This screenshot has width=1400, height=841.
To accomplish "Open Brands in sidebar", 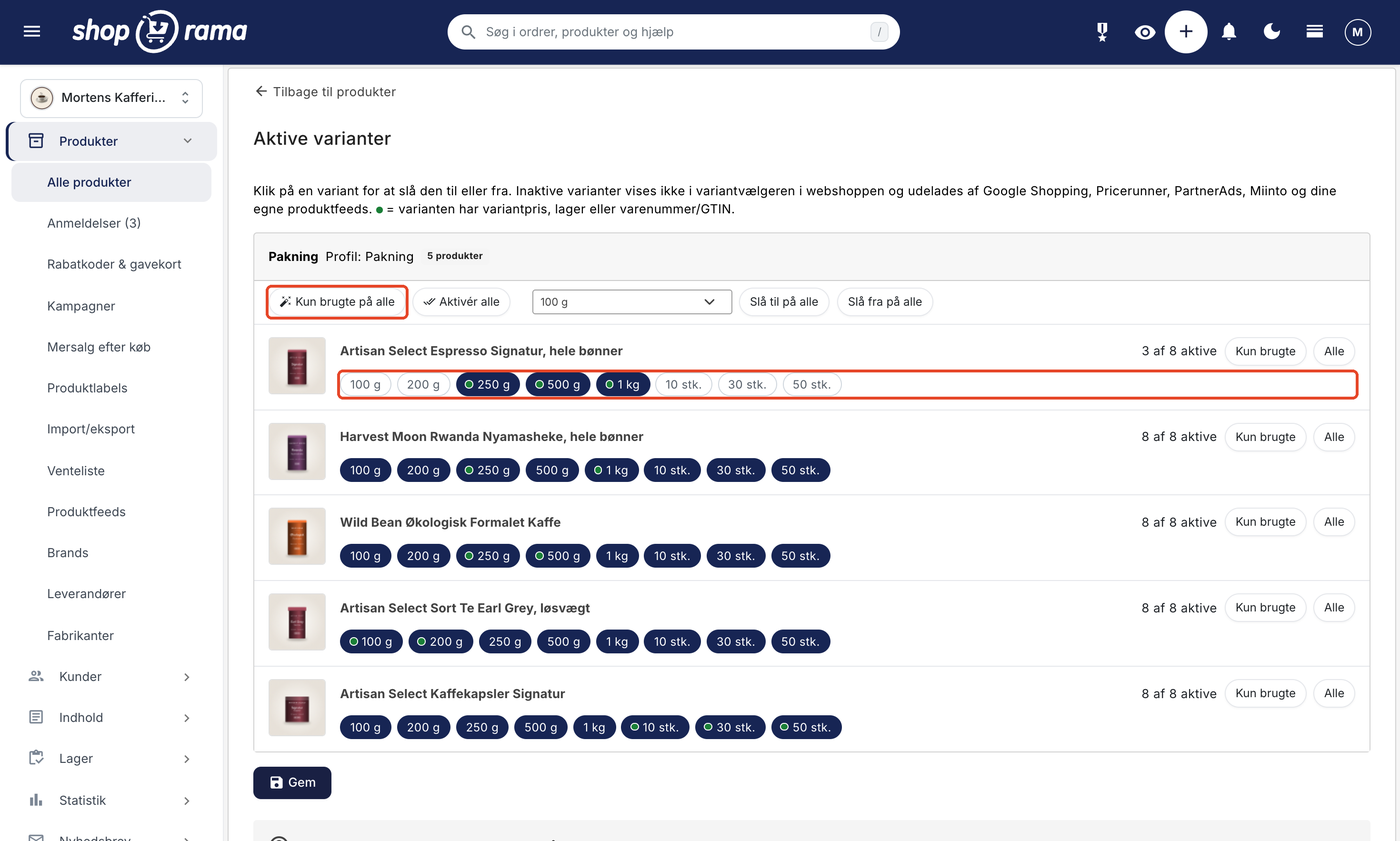I will click(68, 552).
